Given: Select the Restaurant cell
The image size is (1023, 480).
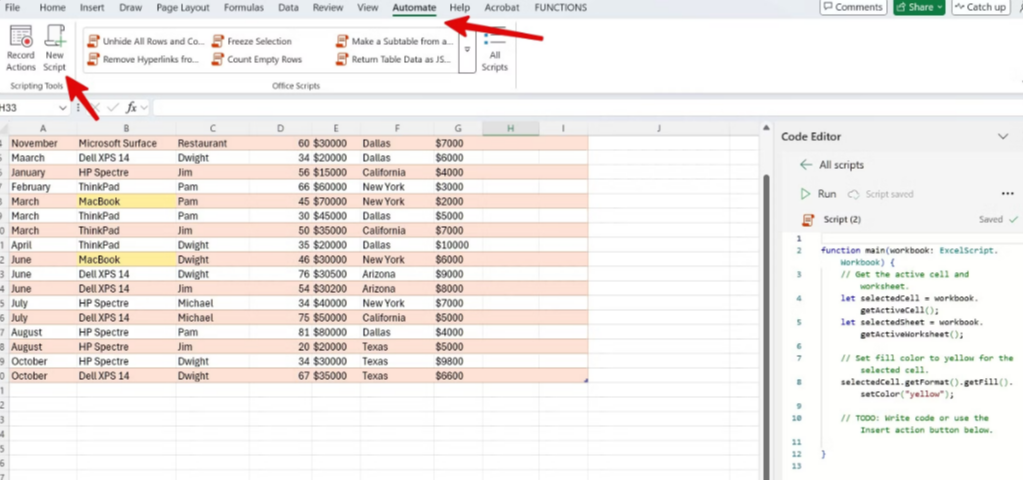Looking at the screenshot, I should pos(213,143).
